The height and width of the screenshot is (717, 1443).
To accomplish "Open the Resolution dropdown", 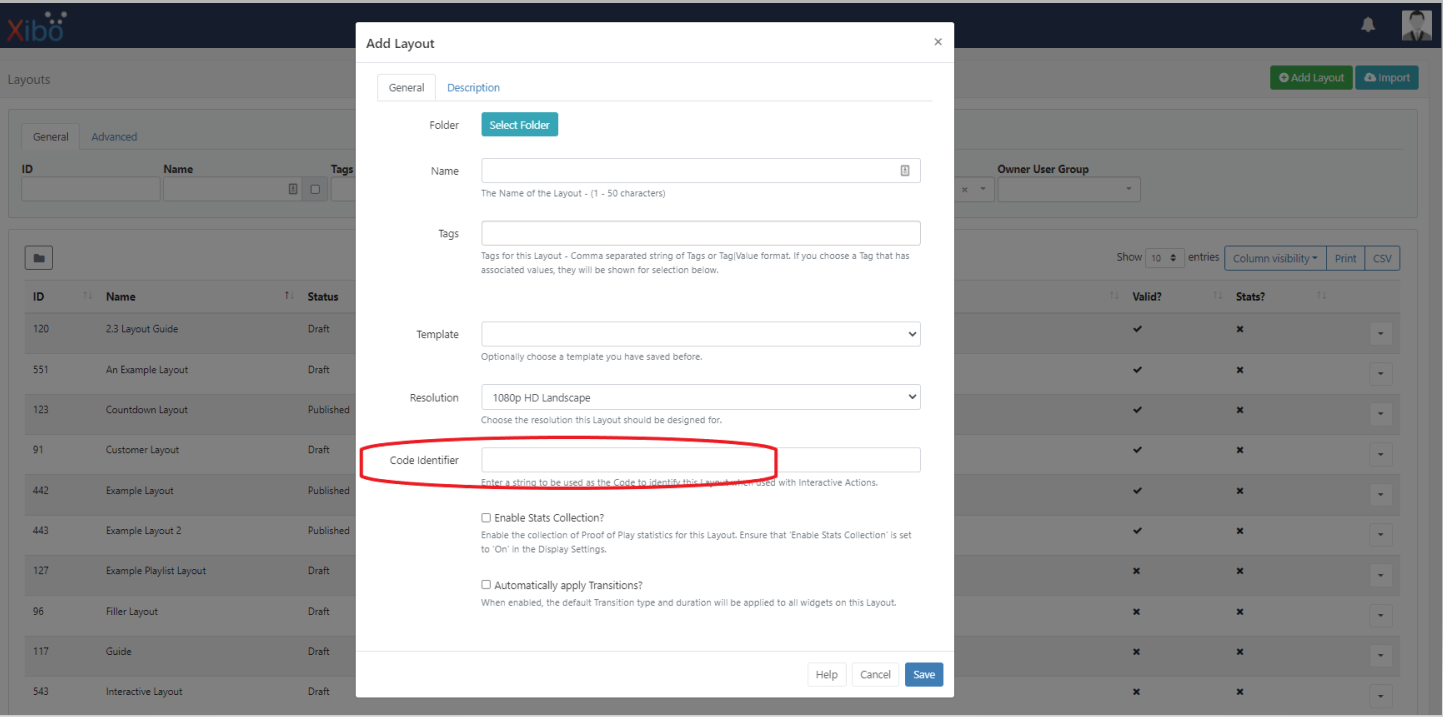I will 700,396.
